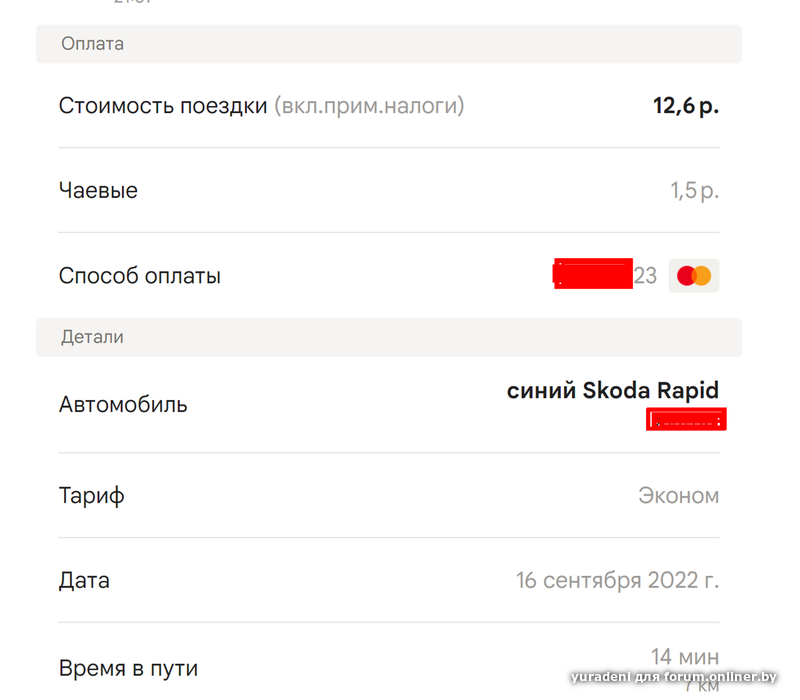Select the Эконом tariff value

click(x=678, y=496)
